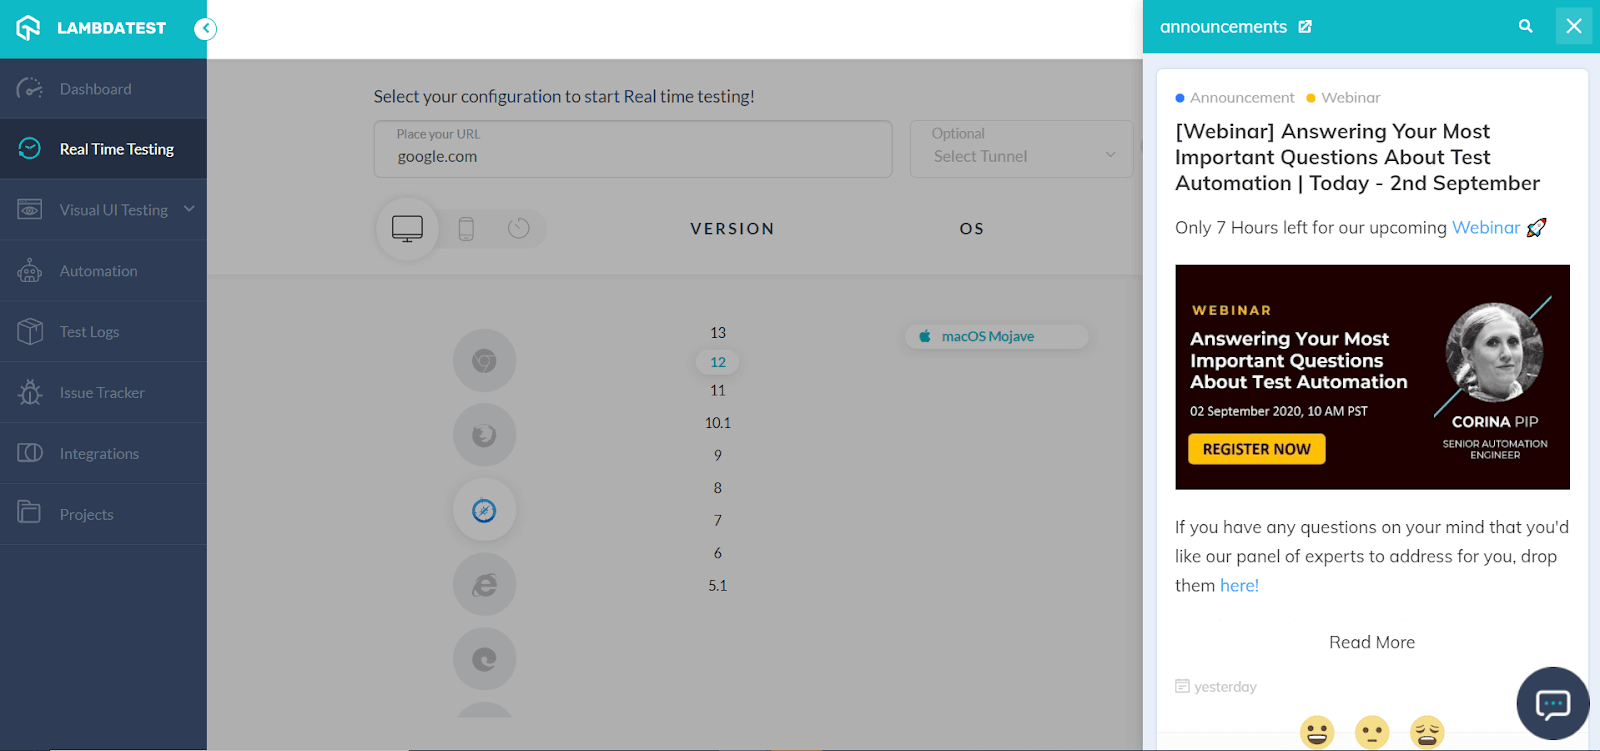React with the happy face emoji
This screenshot has height=751, width=1600.
click(1317, 732)
